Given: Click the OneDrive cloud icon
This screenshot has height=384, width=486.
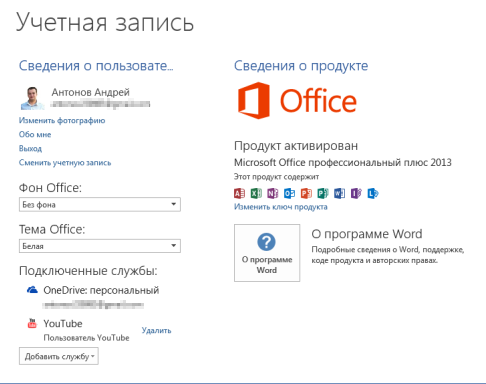Looking at the screenshot, I should [x=32, y=290].
